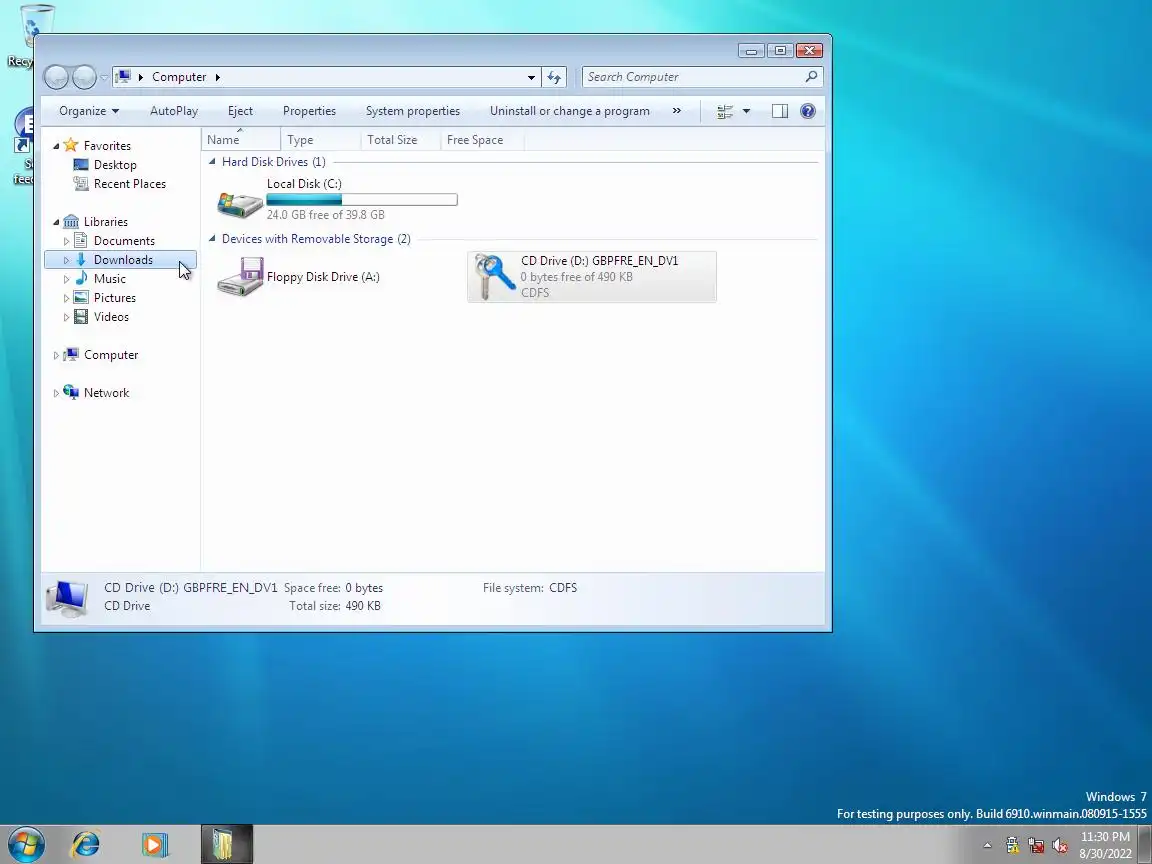Open the view options dropdown arrow

[746, 111]
